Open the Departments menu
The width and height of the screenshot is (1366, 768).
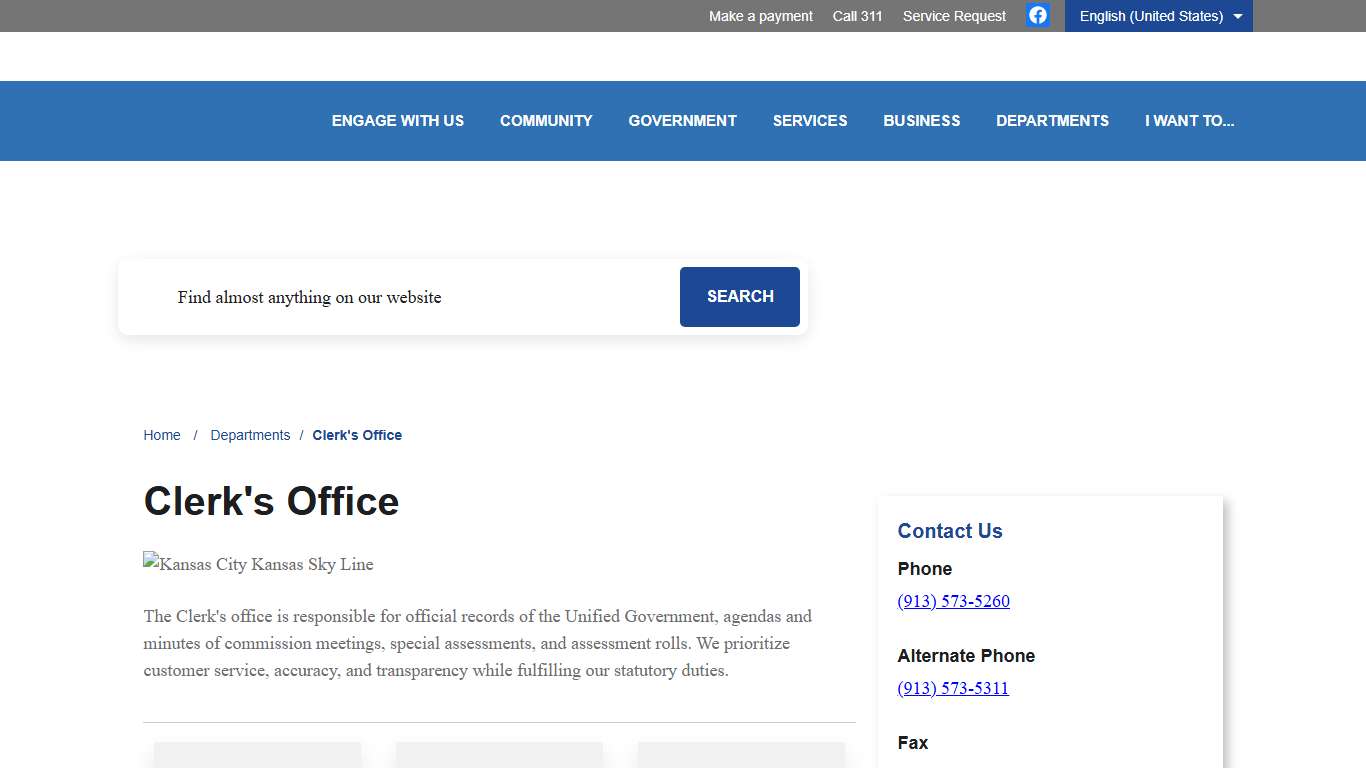coord(1052,121)
